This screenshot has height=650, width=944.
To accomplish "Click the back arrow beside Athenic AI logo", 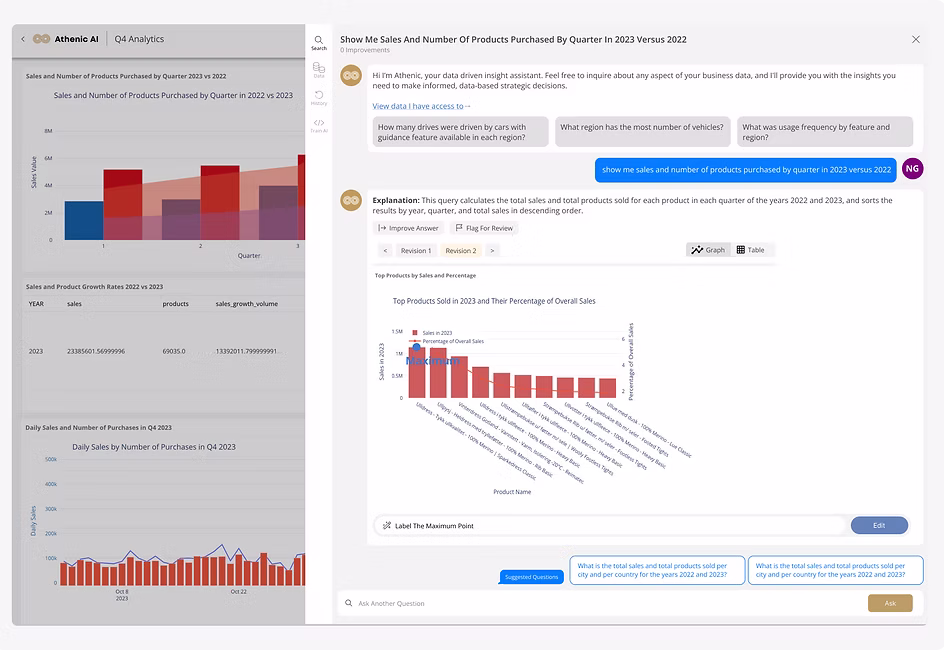I will click(x=23, y=39).
